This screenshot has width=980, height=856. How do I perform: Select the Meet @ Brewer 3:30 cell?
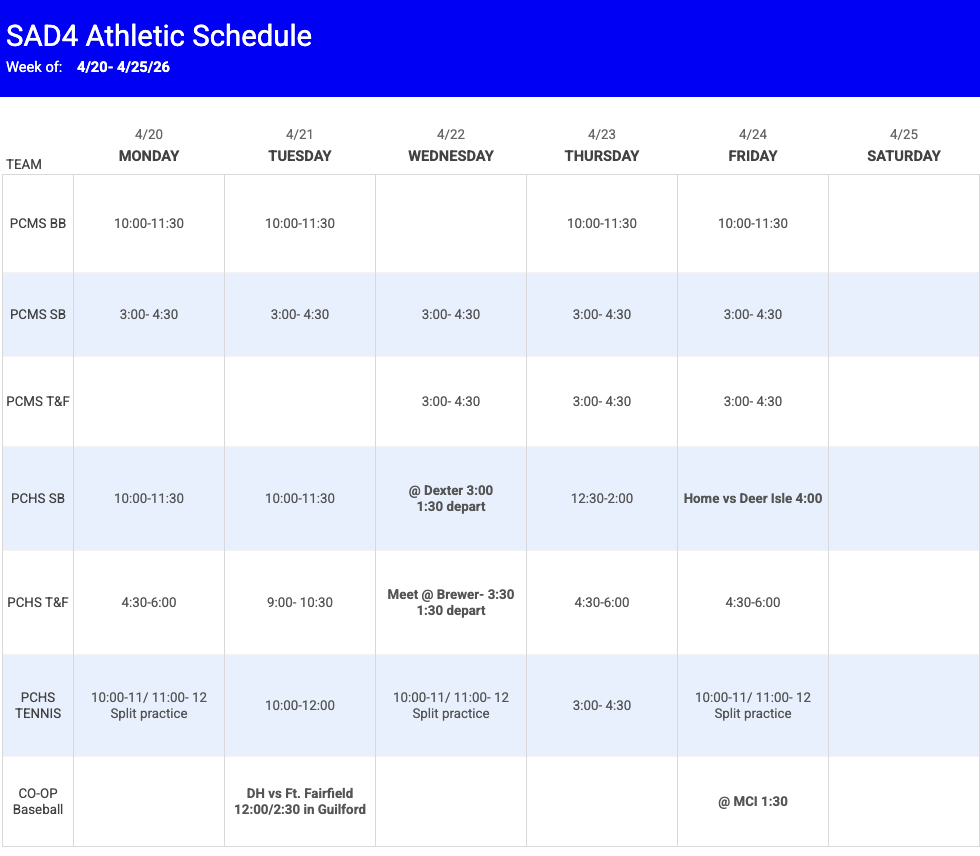(451, 602)
